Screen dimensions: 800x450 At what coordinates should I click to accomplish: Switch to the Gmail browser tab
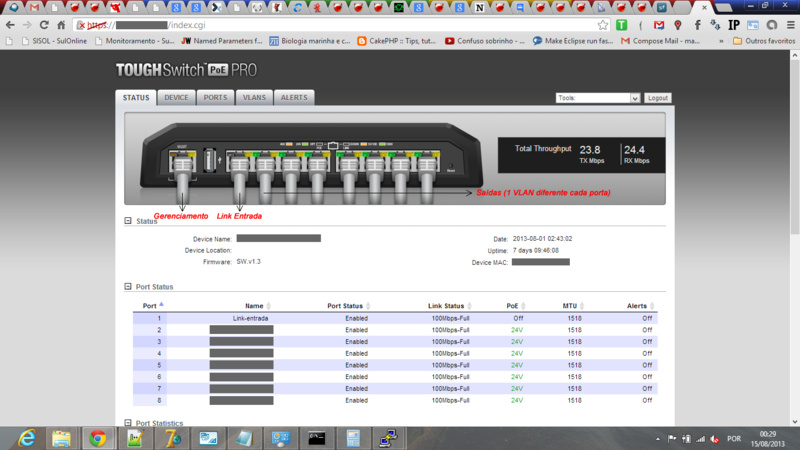point(34,7)
